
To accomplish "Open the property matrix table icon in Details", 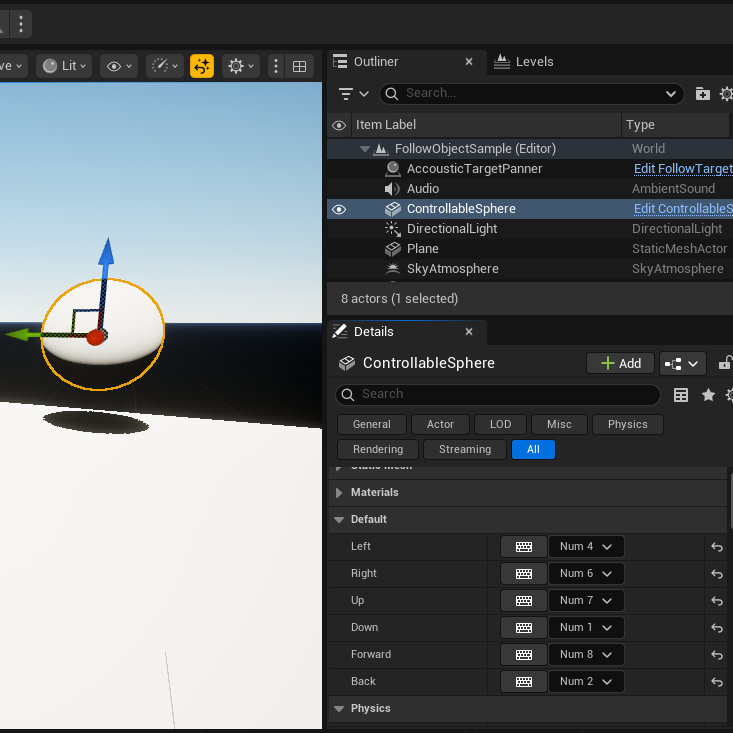I will [x=681, y=395].
